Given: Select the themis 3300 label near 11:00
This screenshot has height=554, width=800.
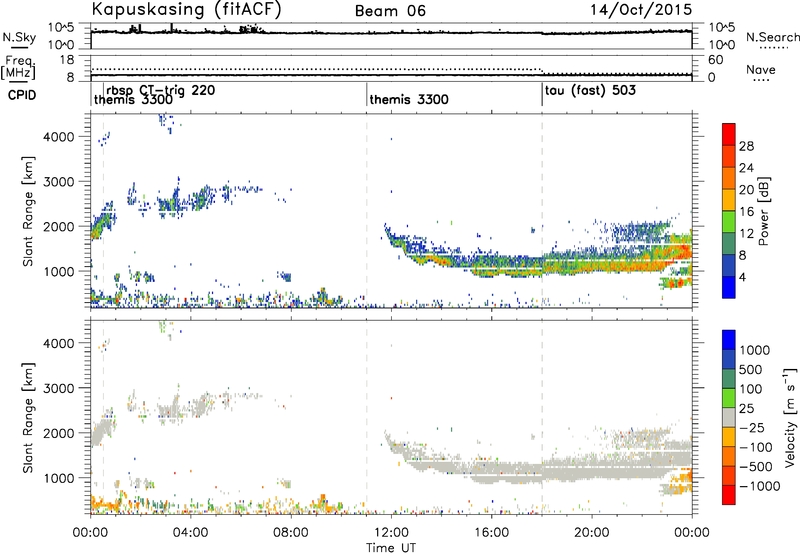Looking at the screenshot, I should (x=409, y=99).
